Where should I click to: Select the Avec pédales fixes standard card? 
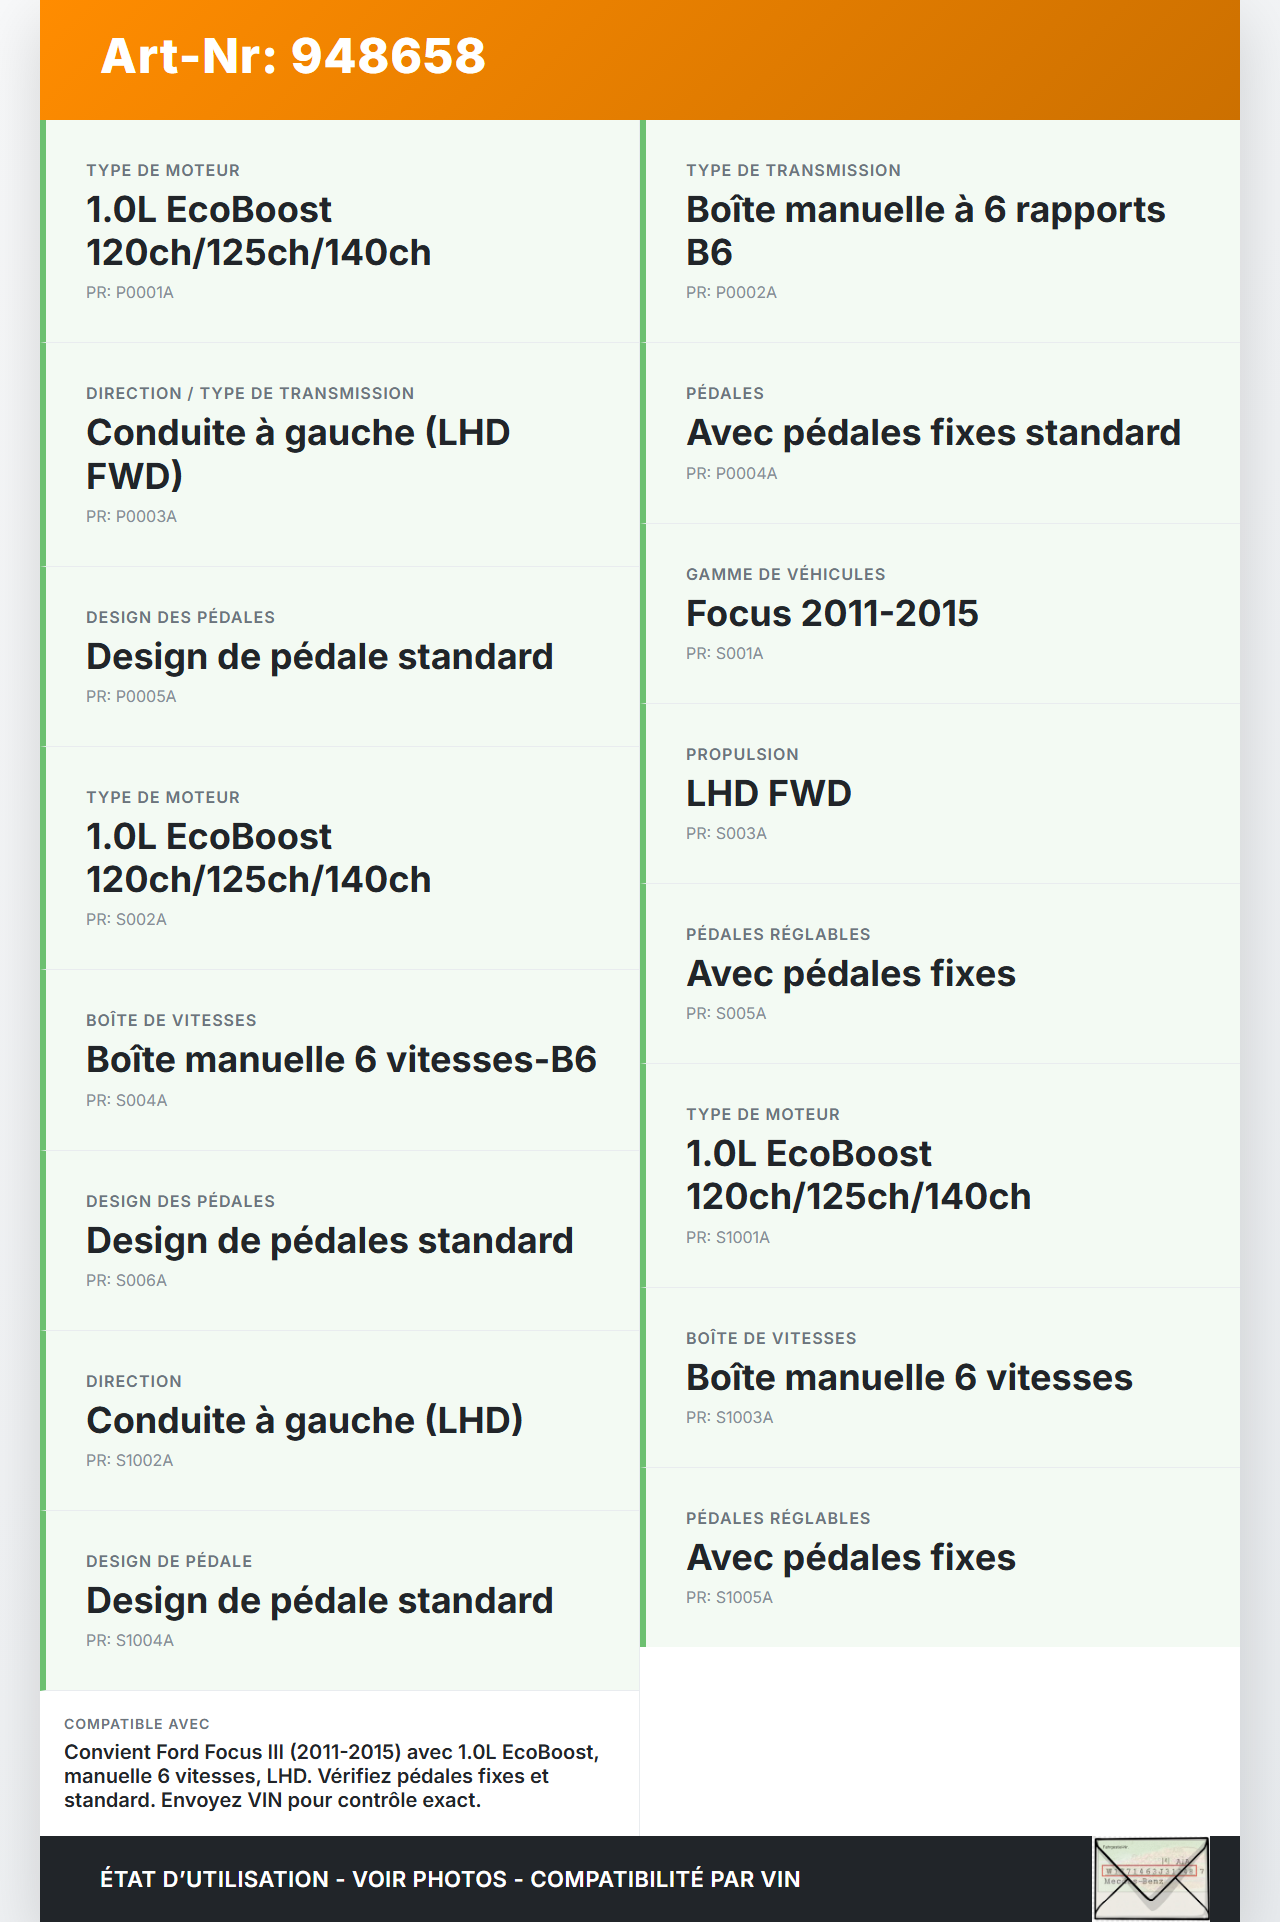coord(940,433)
